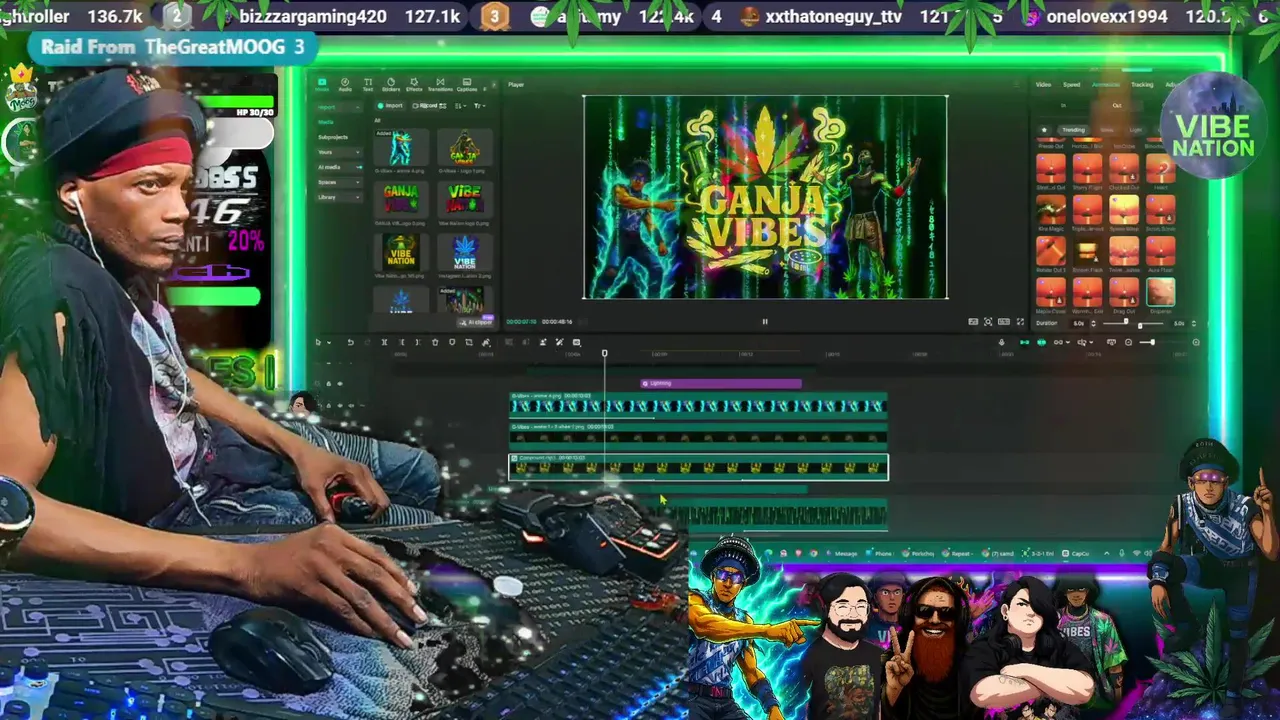Click the AI clipper button
The width and height of the screenshot is (1280, 720).
[477, 322]
